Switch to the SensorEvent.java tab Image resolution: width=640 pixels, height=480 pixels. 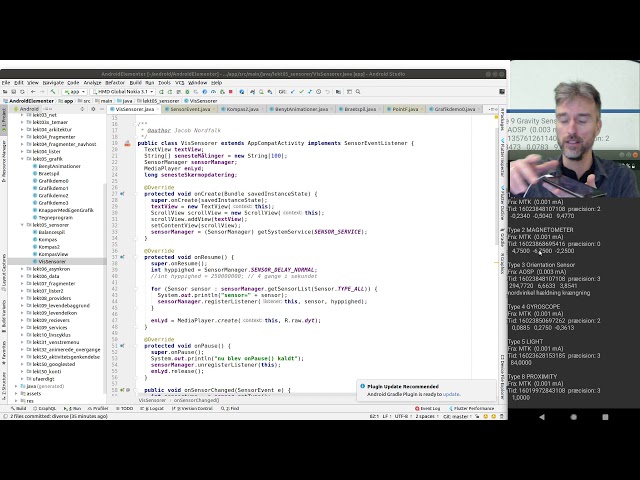[x=190, y=109]
